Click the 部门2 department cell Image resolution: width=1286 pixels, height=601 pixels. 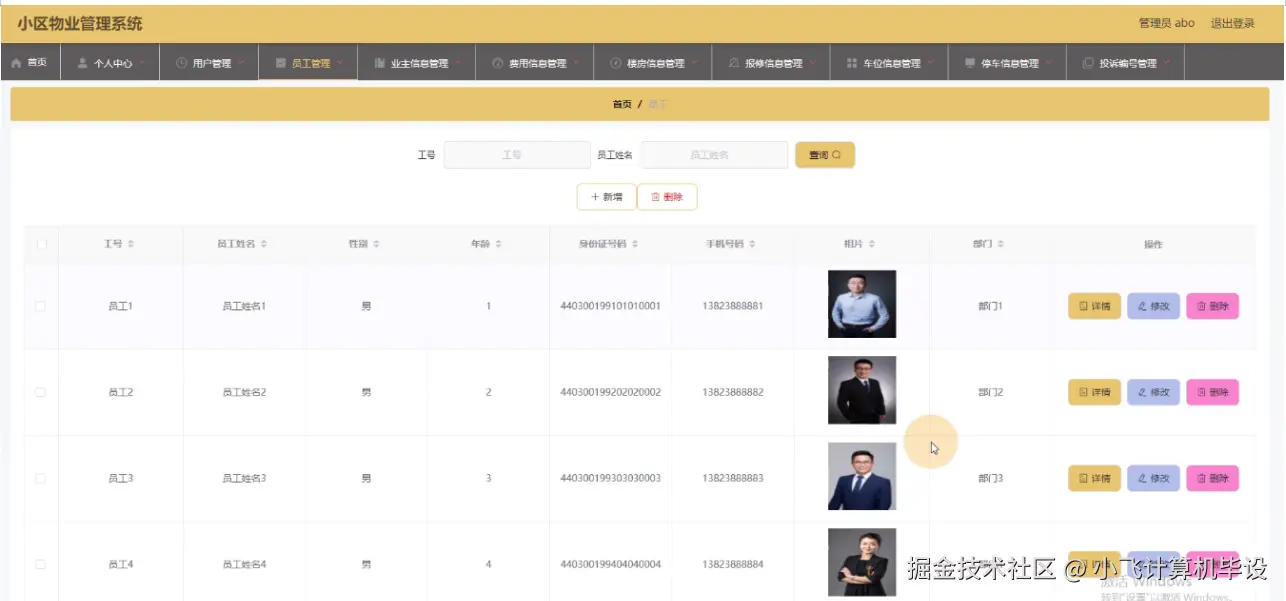pos(990,392)
